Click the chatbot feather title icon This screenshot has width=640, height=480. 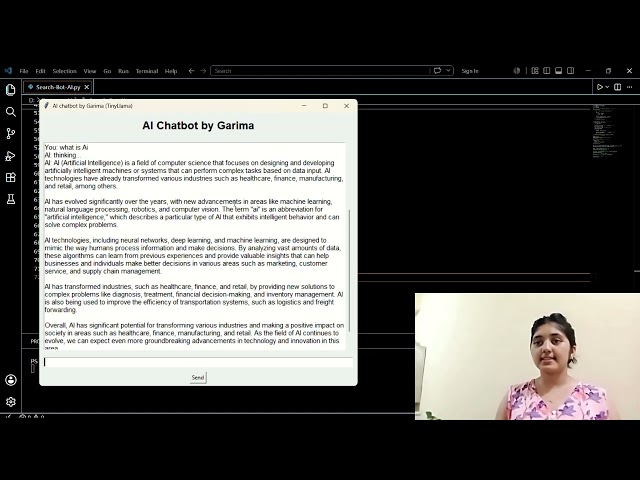(47, 106)
